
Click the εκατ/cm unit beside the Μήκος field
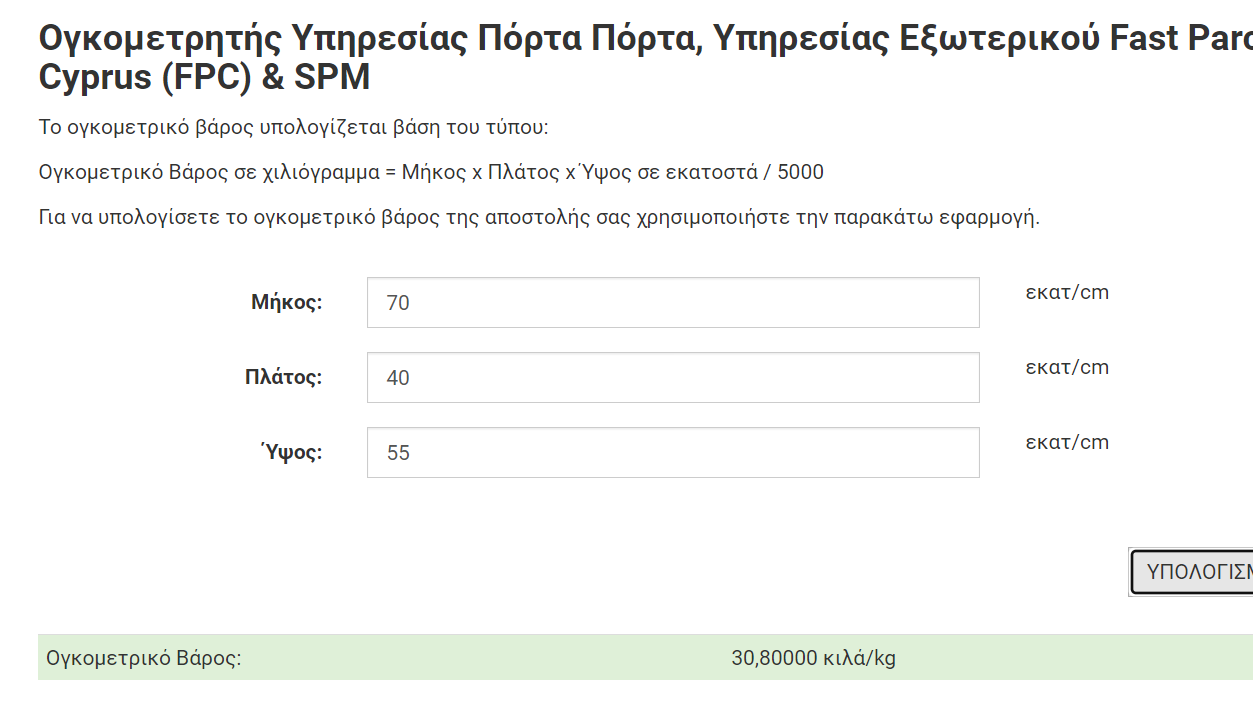pyautogui.click(x=1067, y=293)
